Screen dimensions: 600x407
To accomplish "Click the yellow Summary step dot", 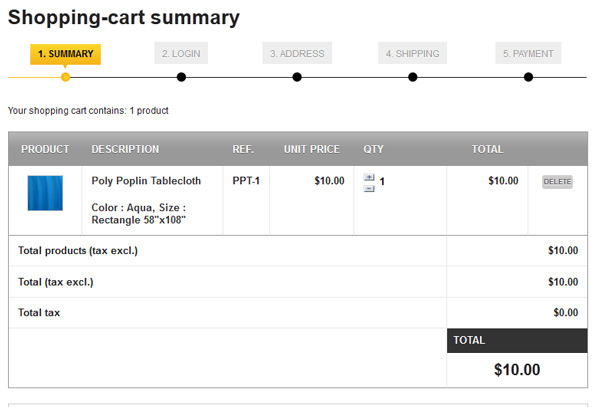I will [65, 77].
